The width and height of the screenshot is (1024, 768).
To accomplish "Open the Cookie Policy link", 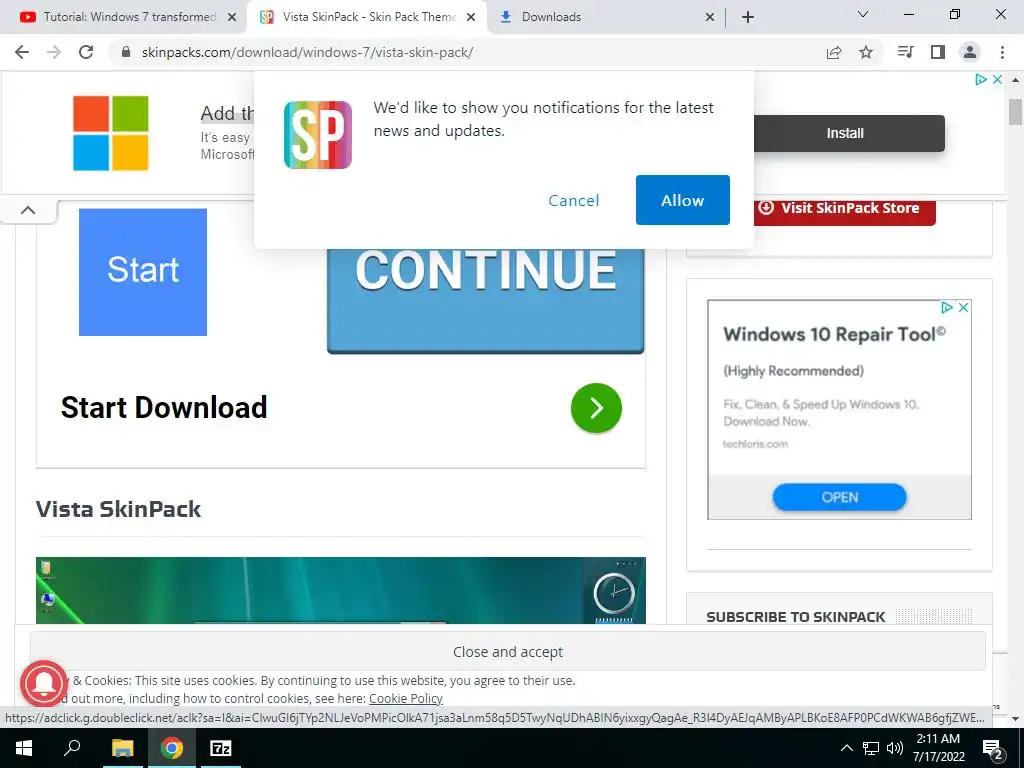I will pyautogui.click(x=406, y=698).
